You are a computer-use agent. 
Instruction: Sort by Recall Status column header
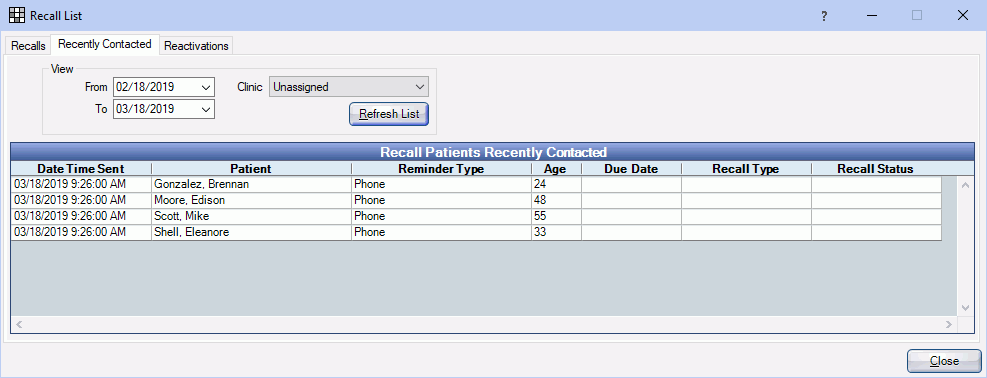[876, 169]
